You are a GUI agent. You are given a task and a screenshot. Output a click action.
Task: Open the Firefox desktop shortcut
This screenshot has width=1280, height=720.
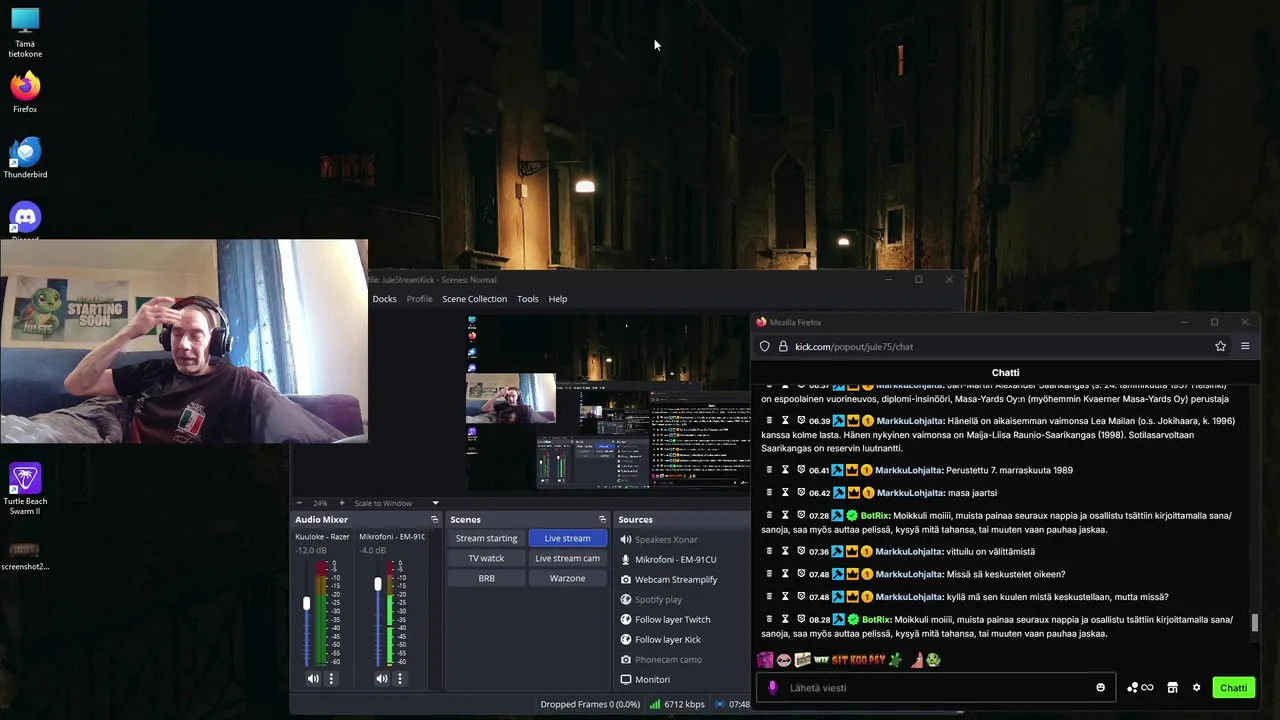pos(25,92)
